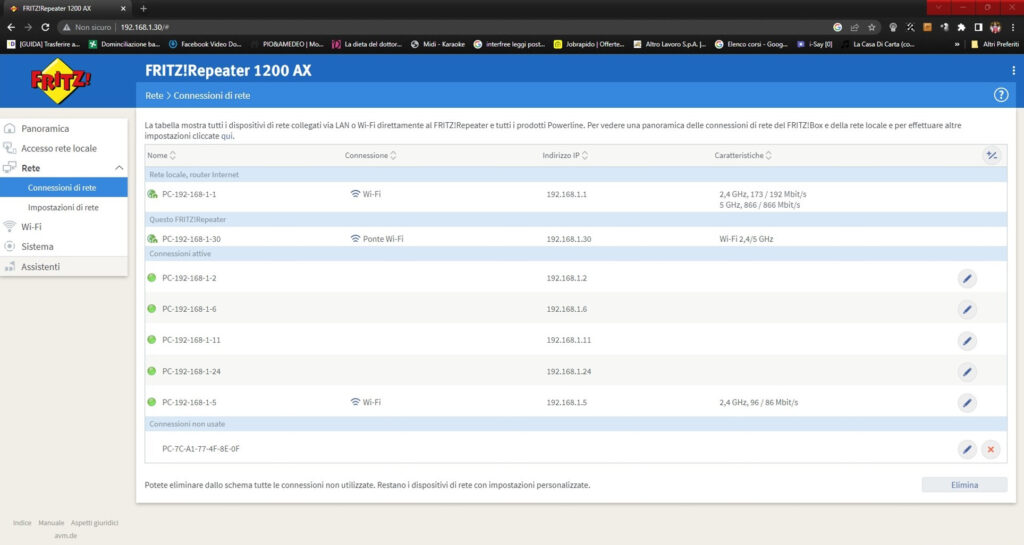Open the three-dot menu in the FRITZ!Repeater header
1024x545 pixels.
point(1013,70)
